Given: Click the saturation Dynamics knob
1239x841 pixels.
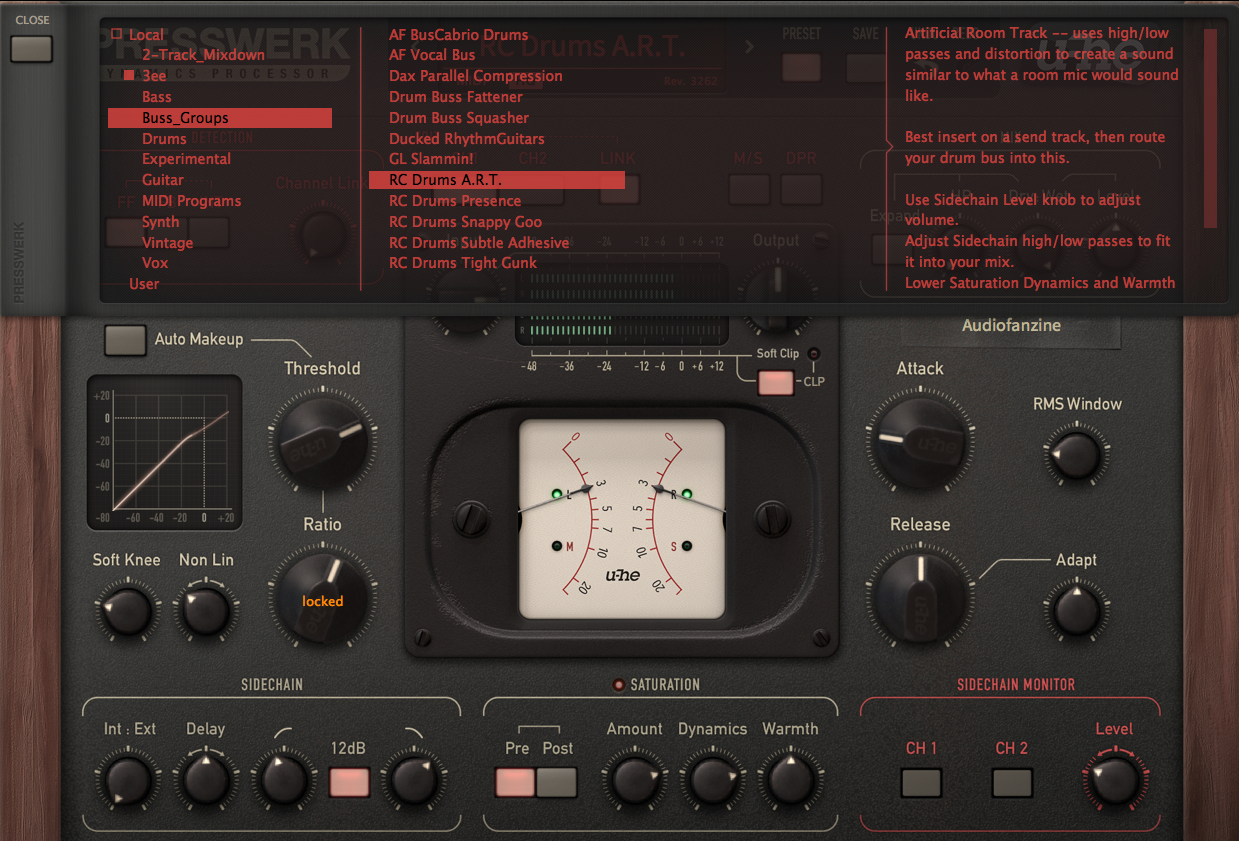Looking at the screenshot, I should click(712, 780).
